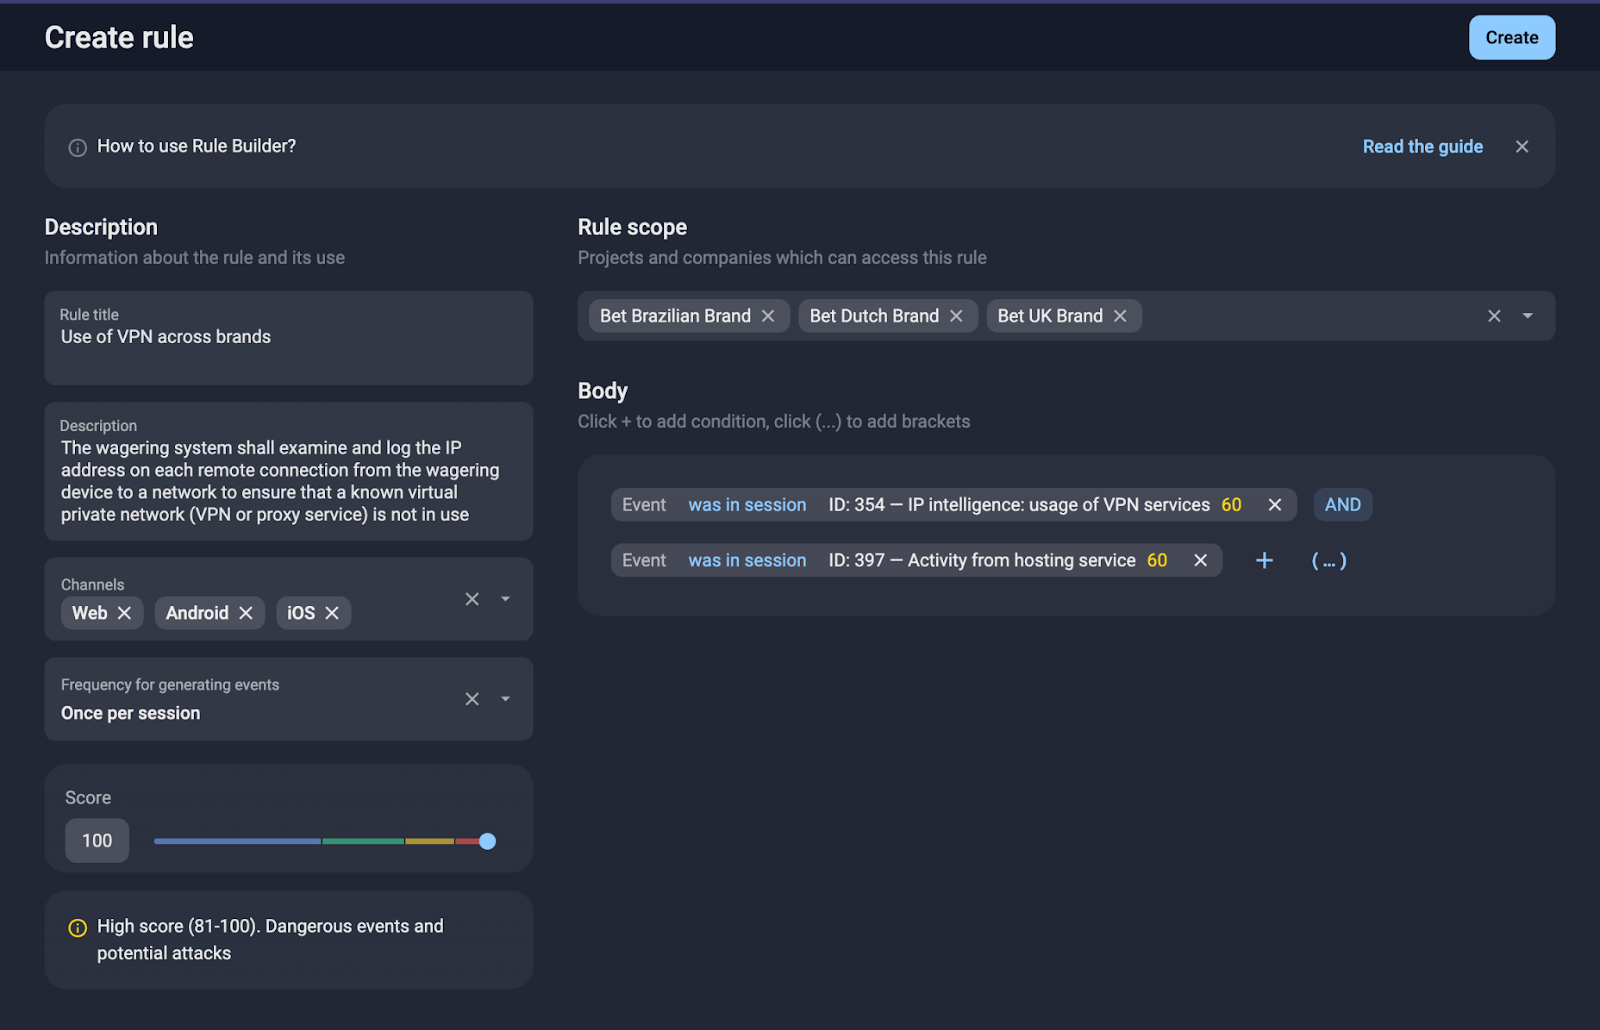Remove the Web channel tag
This screenshot has width=1600, height=1030.
coord(125,612)
